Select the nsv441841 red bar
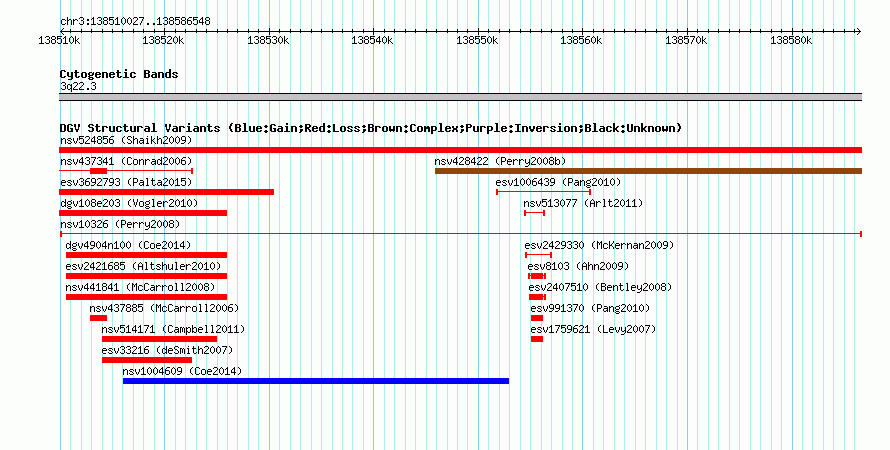This screenshot has height=450, width=890. [x=146, y=297]
